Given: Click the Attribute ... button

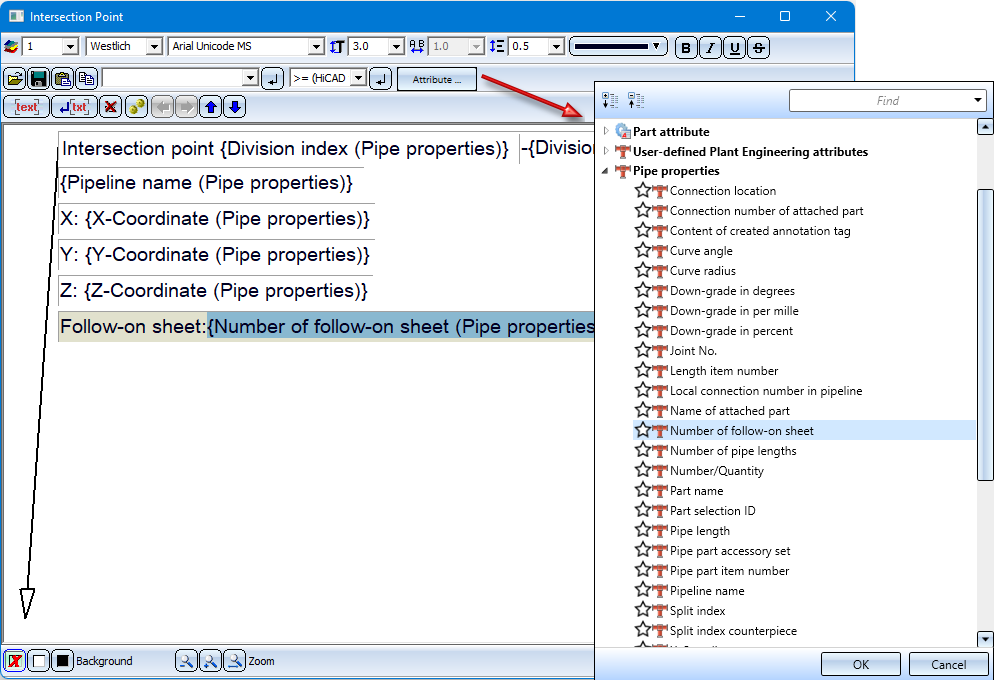Looking at the screenshot, I should point(436,79).
